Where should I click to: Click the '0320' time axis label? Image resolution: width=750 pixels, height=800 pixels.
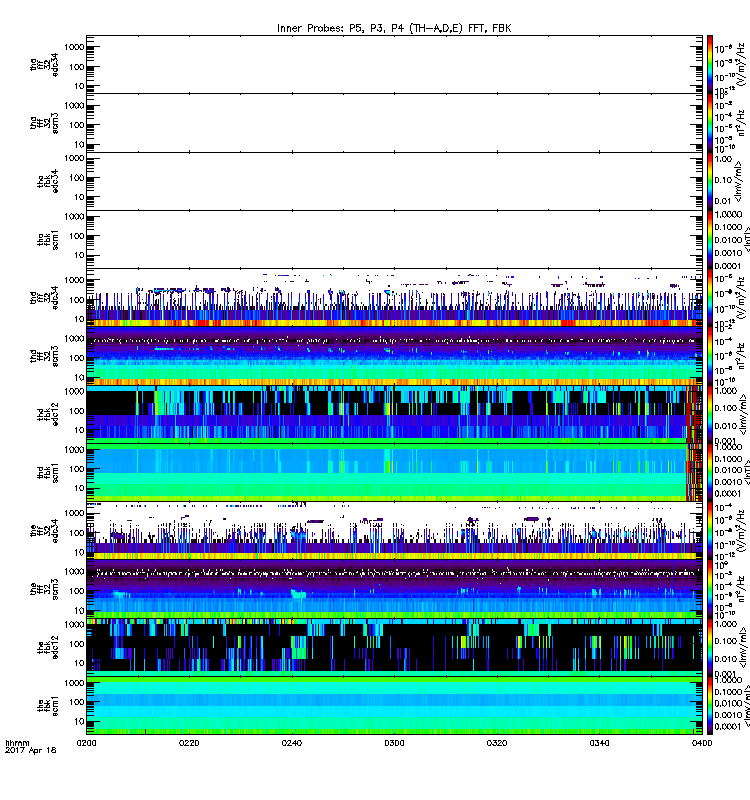click(x=497, y=743)
